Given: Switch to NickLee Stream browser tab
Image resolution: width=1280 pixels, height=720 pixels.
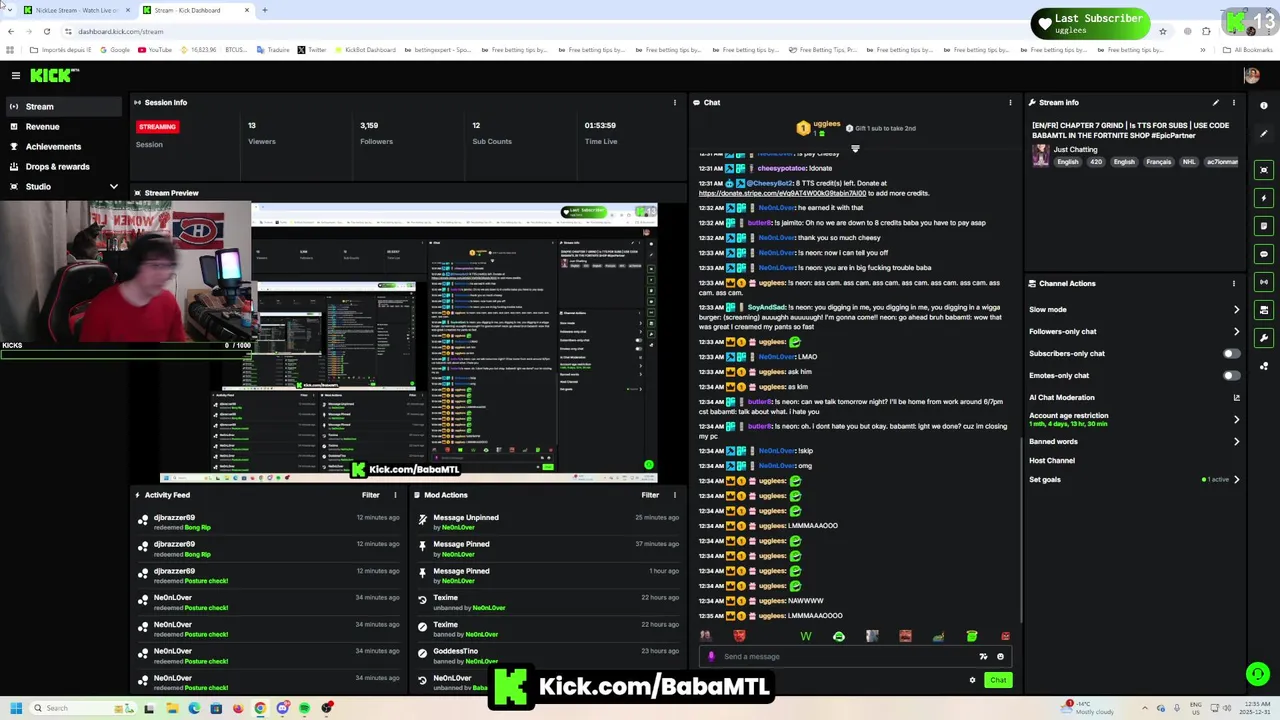Looking at the screenshot, I should 76,10.
